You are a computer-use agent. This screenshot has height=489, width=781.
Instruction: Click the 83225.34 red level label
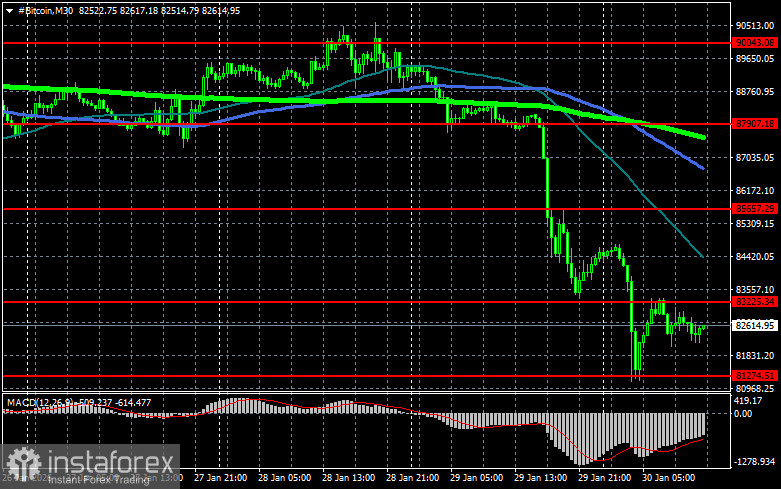755,302
